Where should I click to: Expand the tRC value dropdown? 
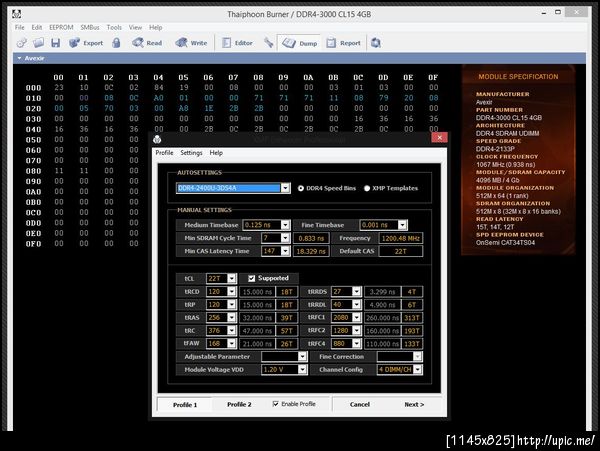coord(232,331)
